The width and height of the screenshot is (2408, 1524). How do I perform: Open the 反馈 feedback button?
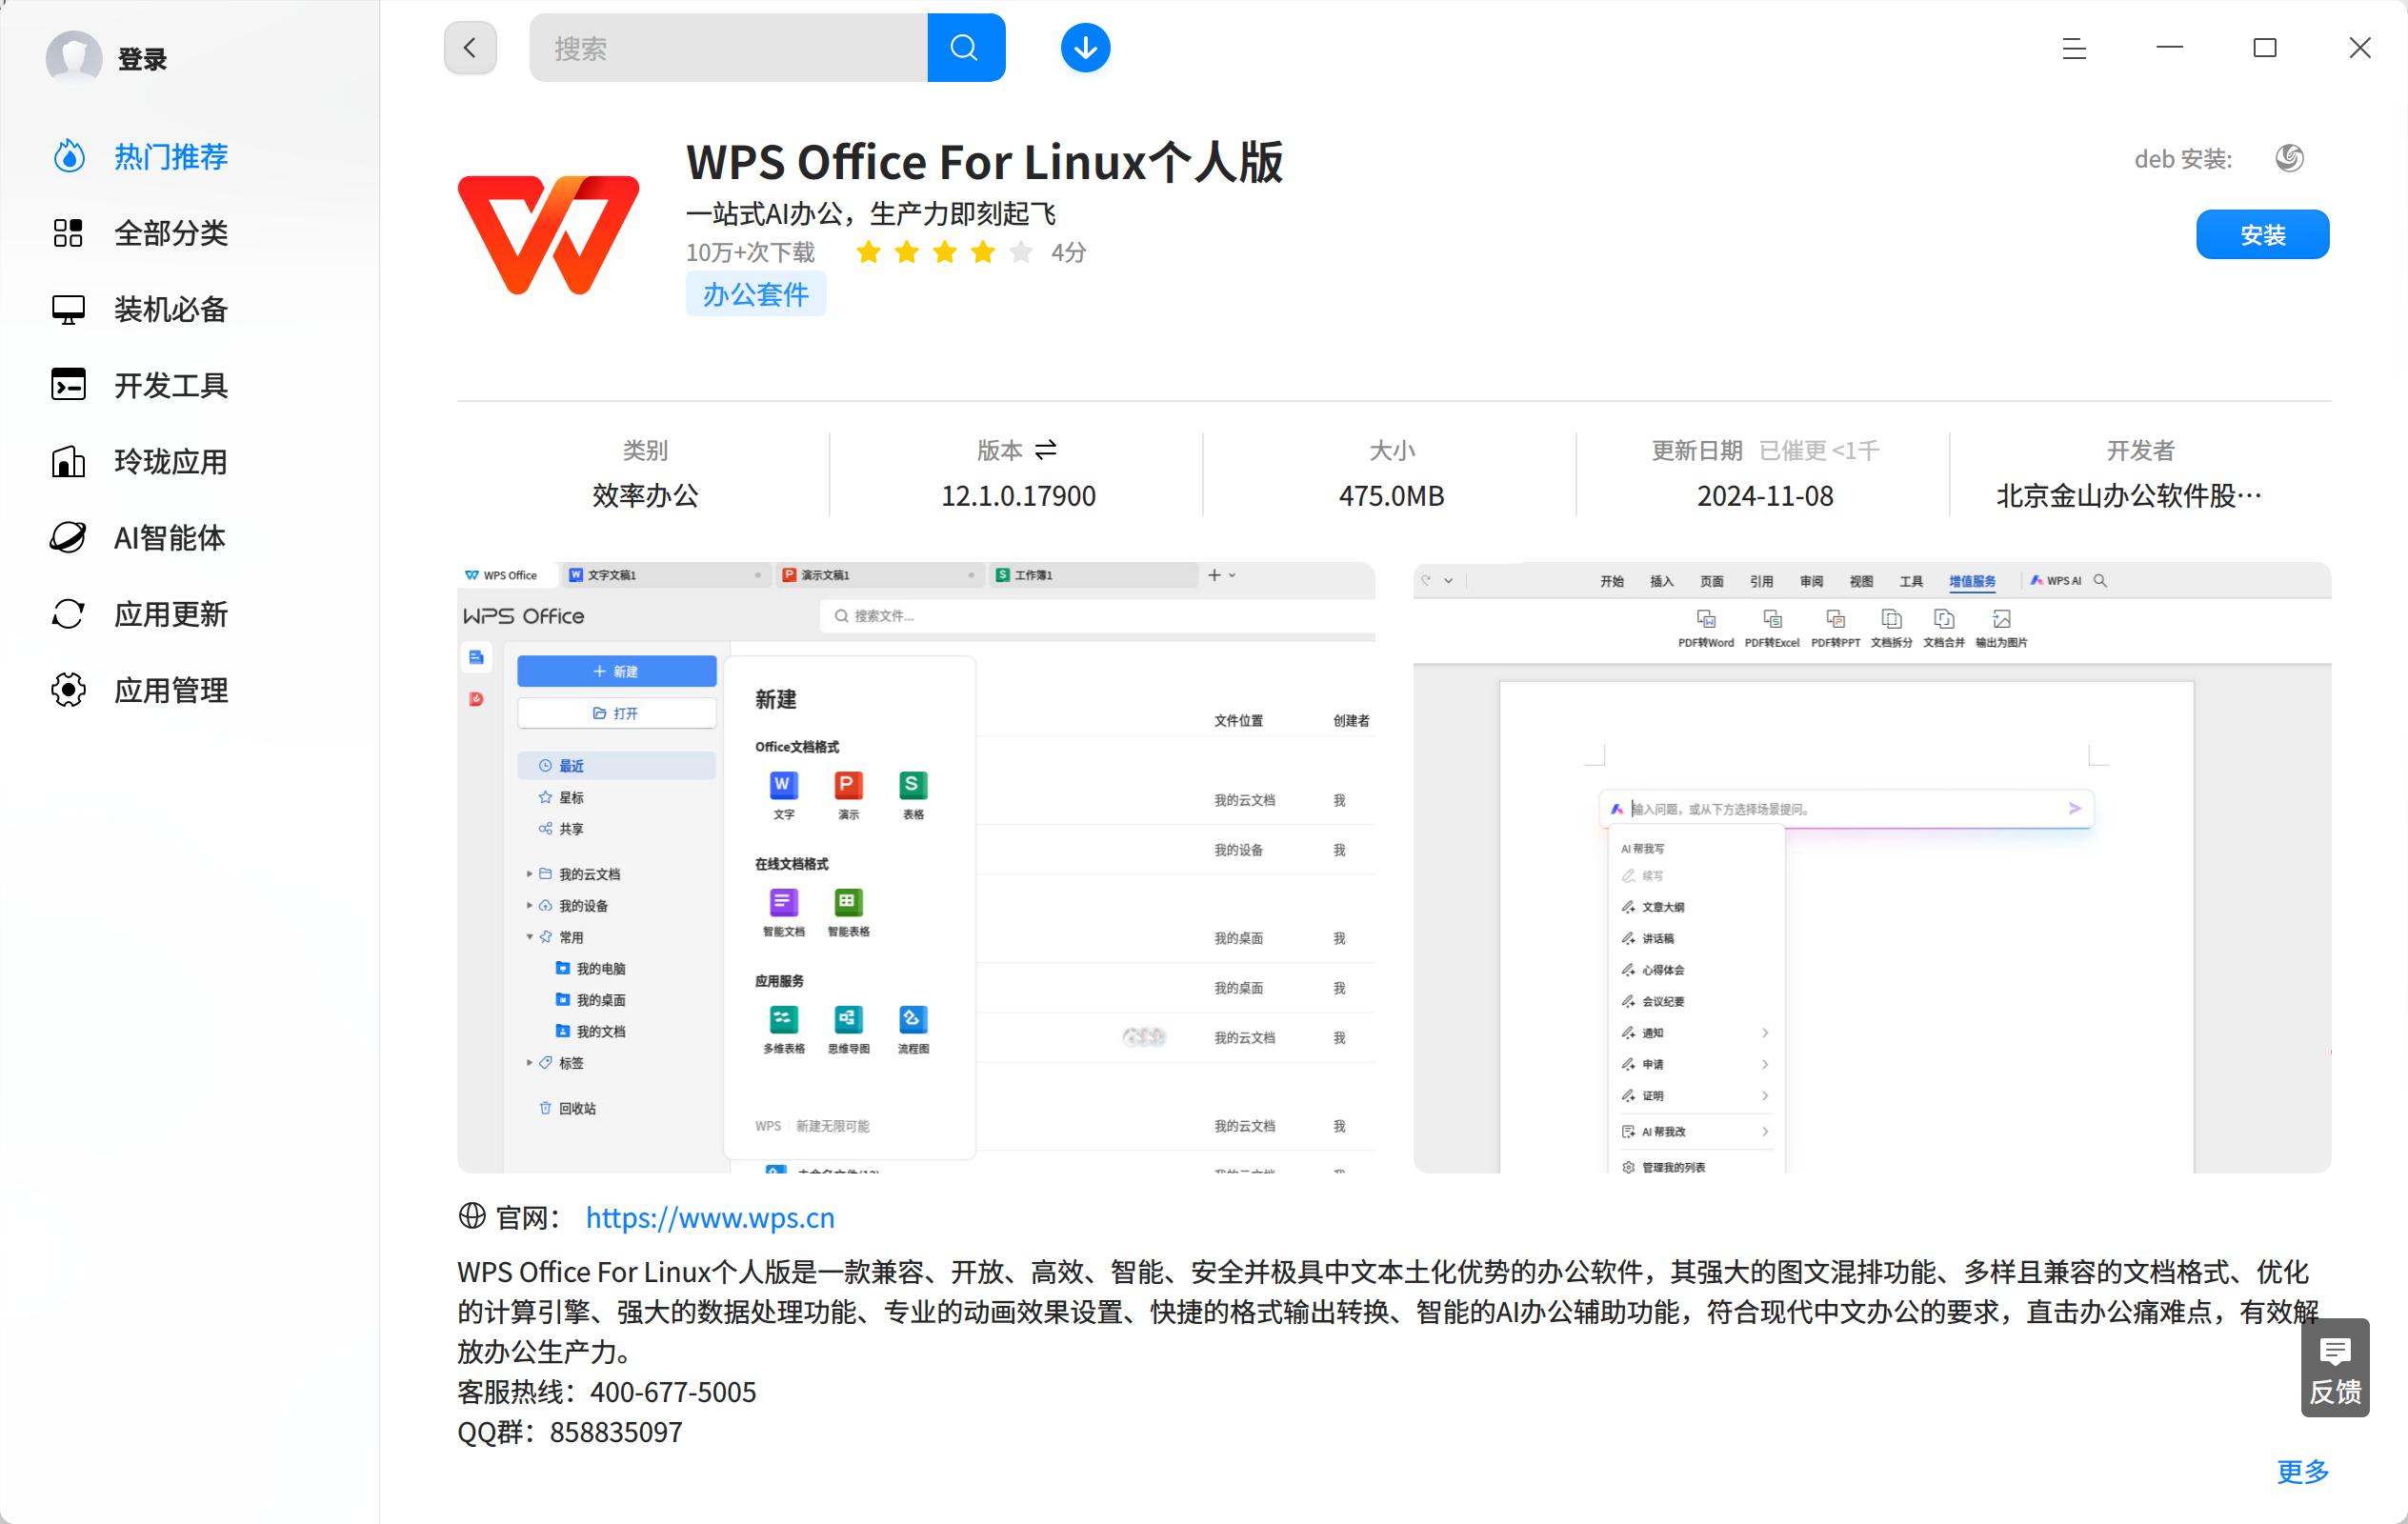(2335, 1368)
